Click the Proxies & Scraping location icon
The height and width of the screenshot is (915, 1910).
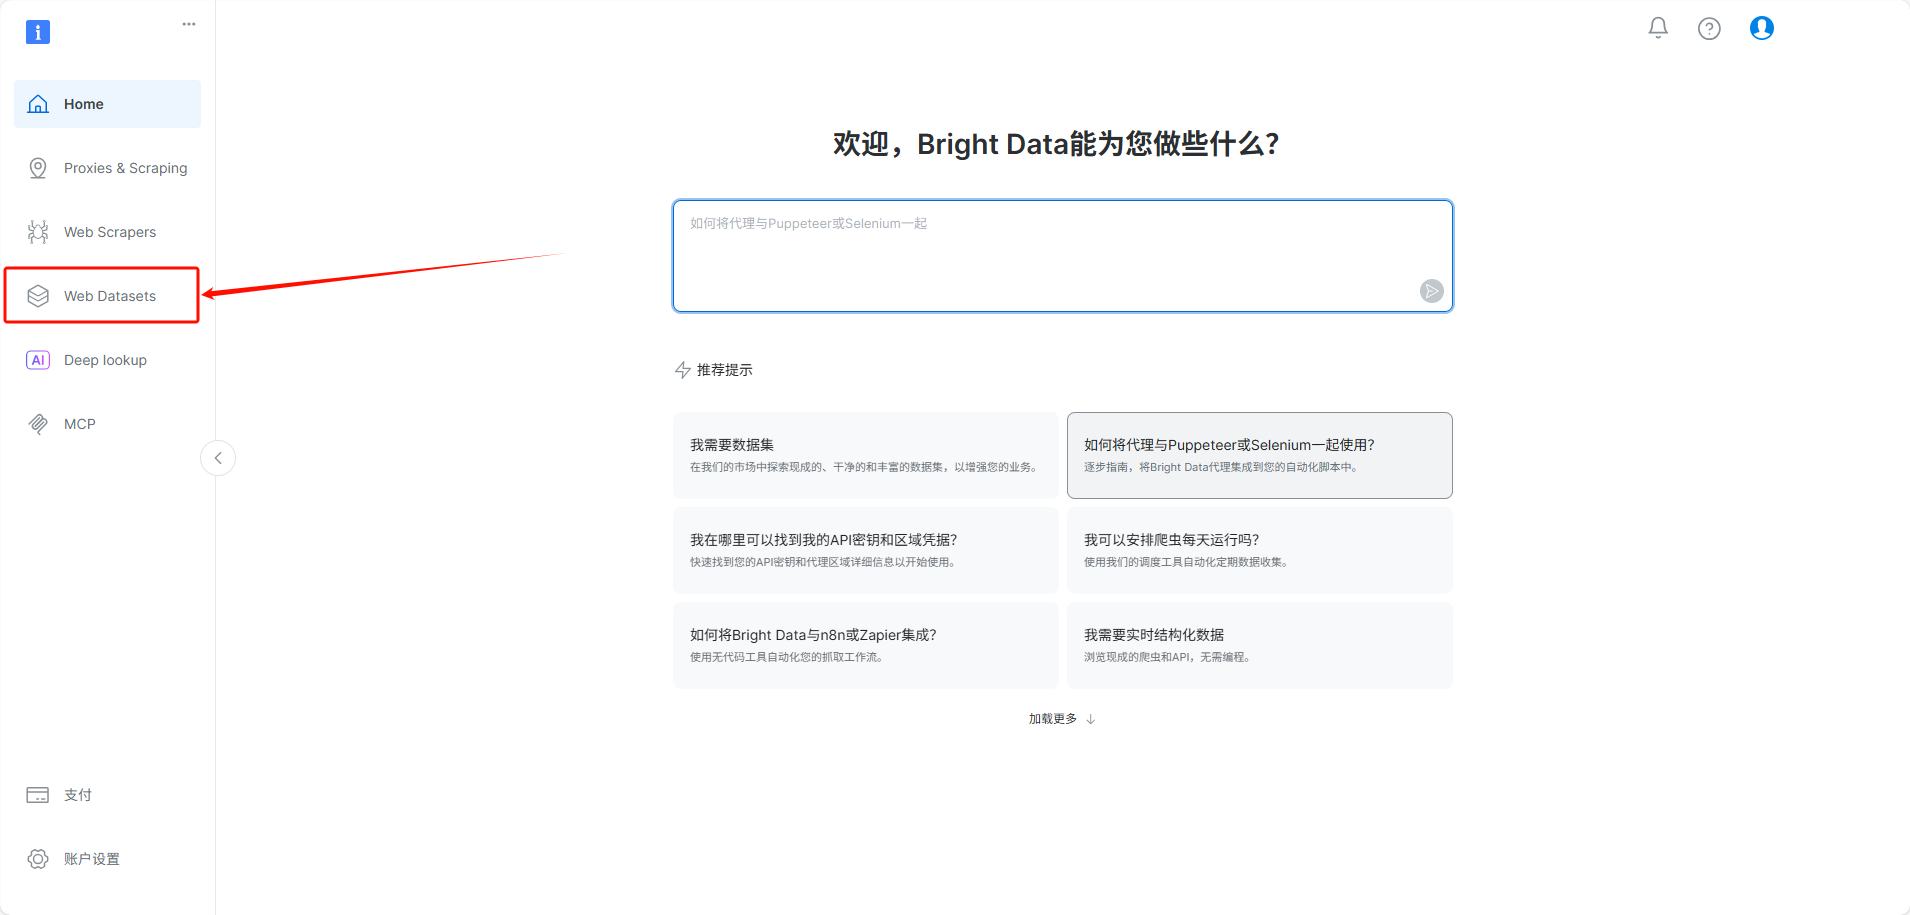pos(38,168)
